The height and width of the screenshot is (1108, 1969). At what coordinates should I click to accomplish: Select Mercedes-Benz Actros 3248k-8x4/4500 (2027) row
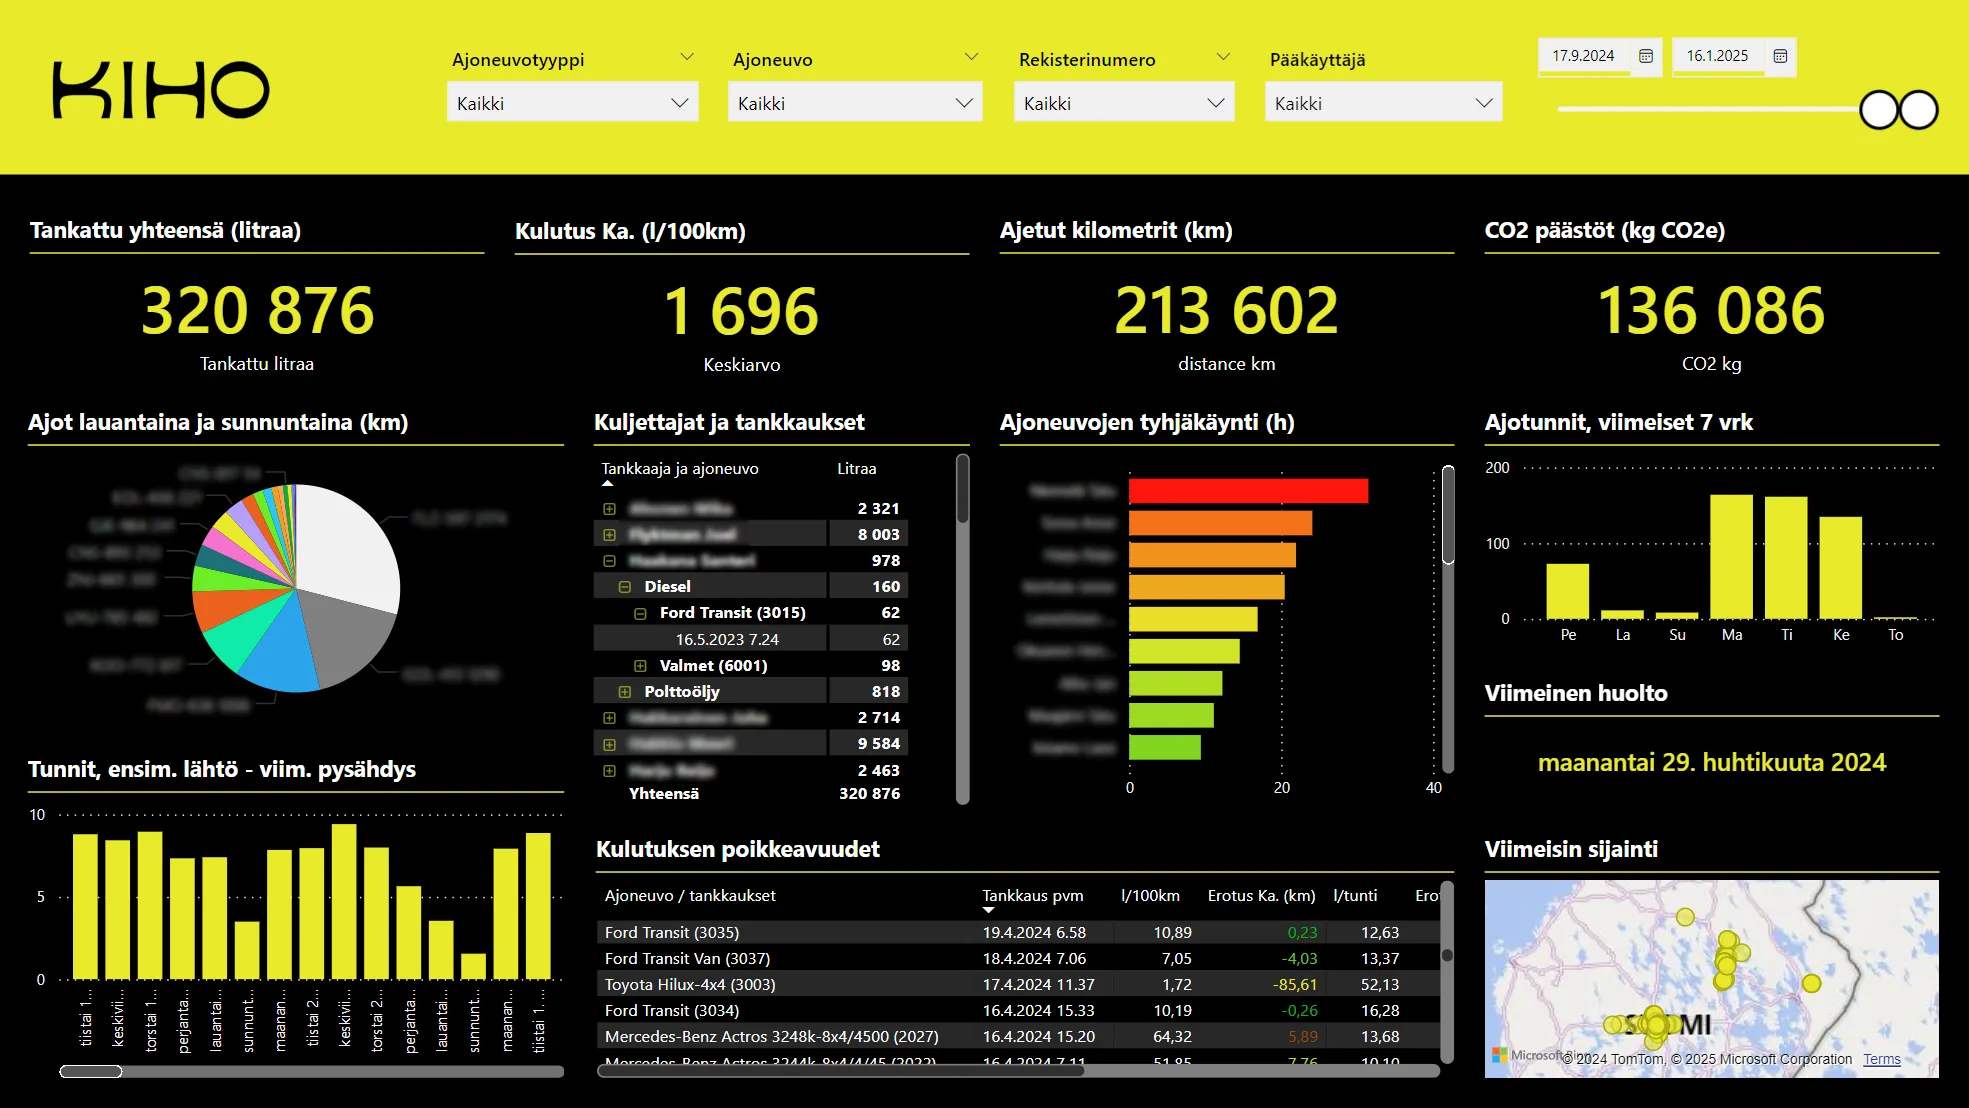[x=1018, y=1036]
